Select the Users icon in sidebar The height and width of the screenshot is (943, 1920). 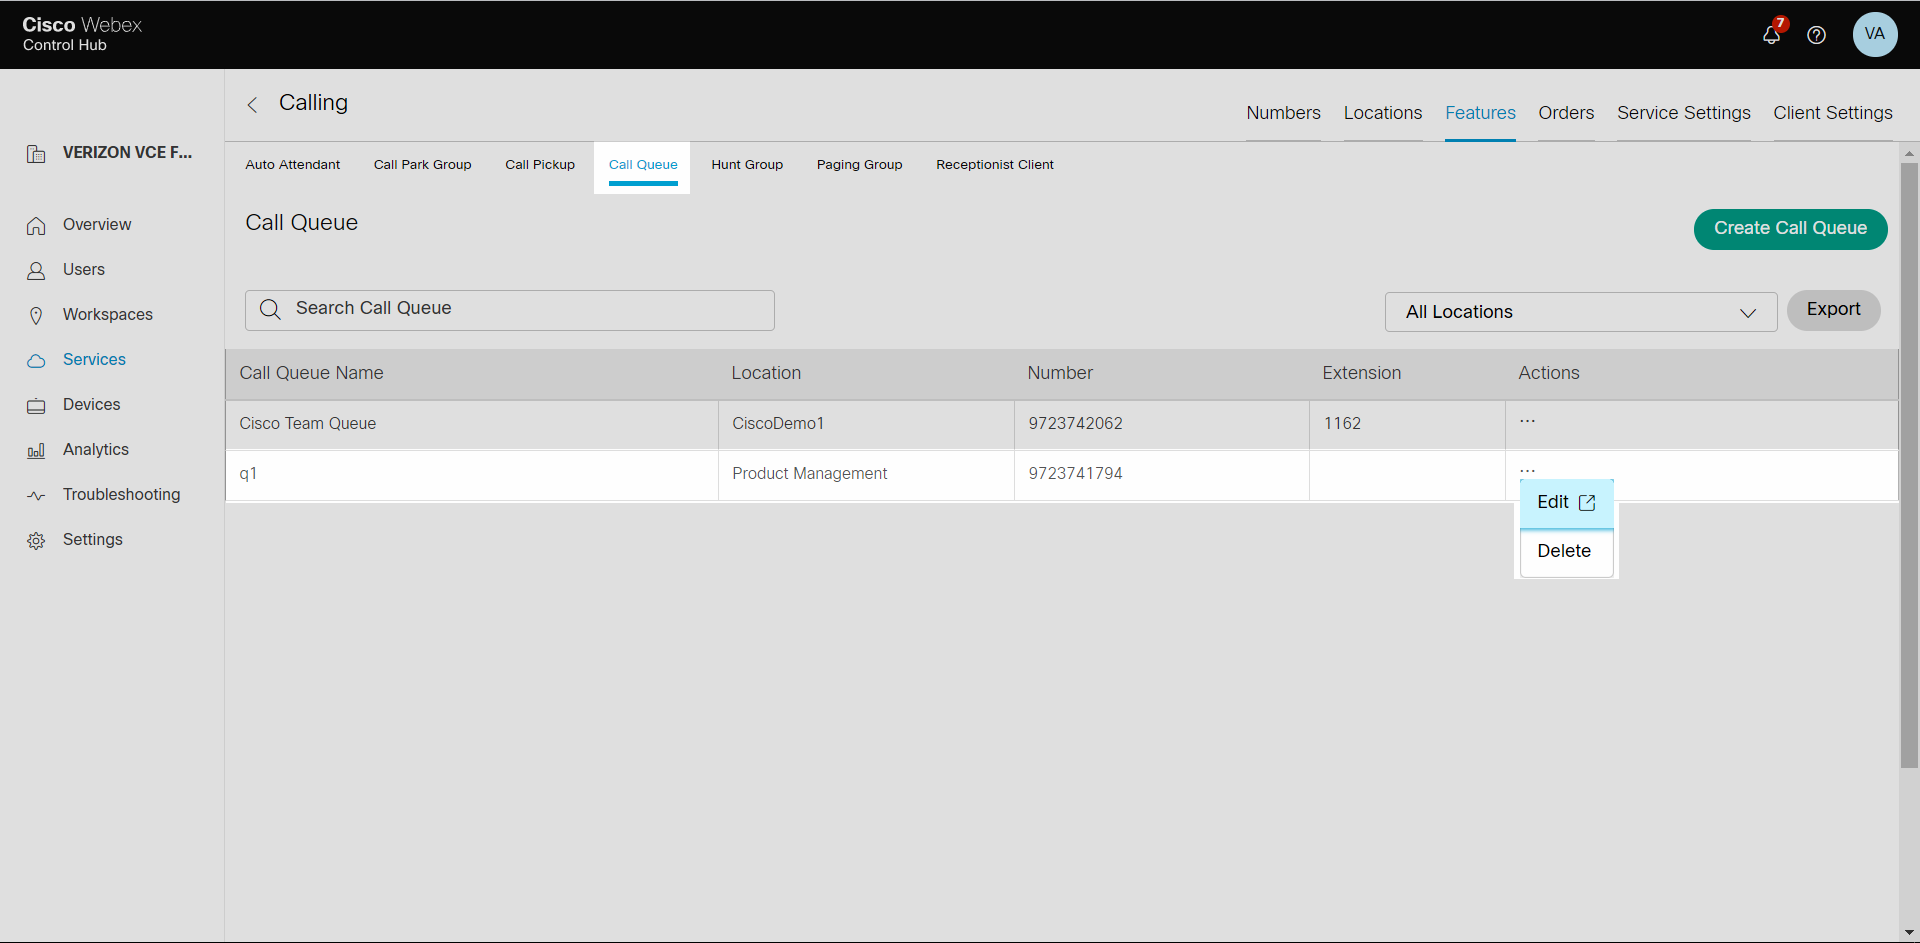tap(36, 270)
